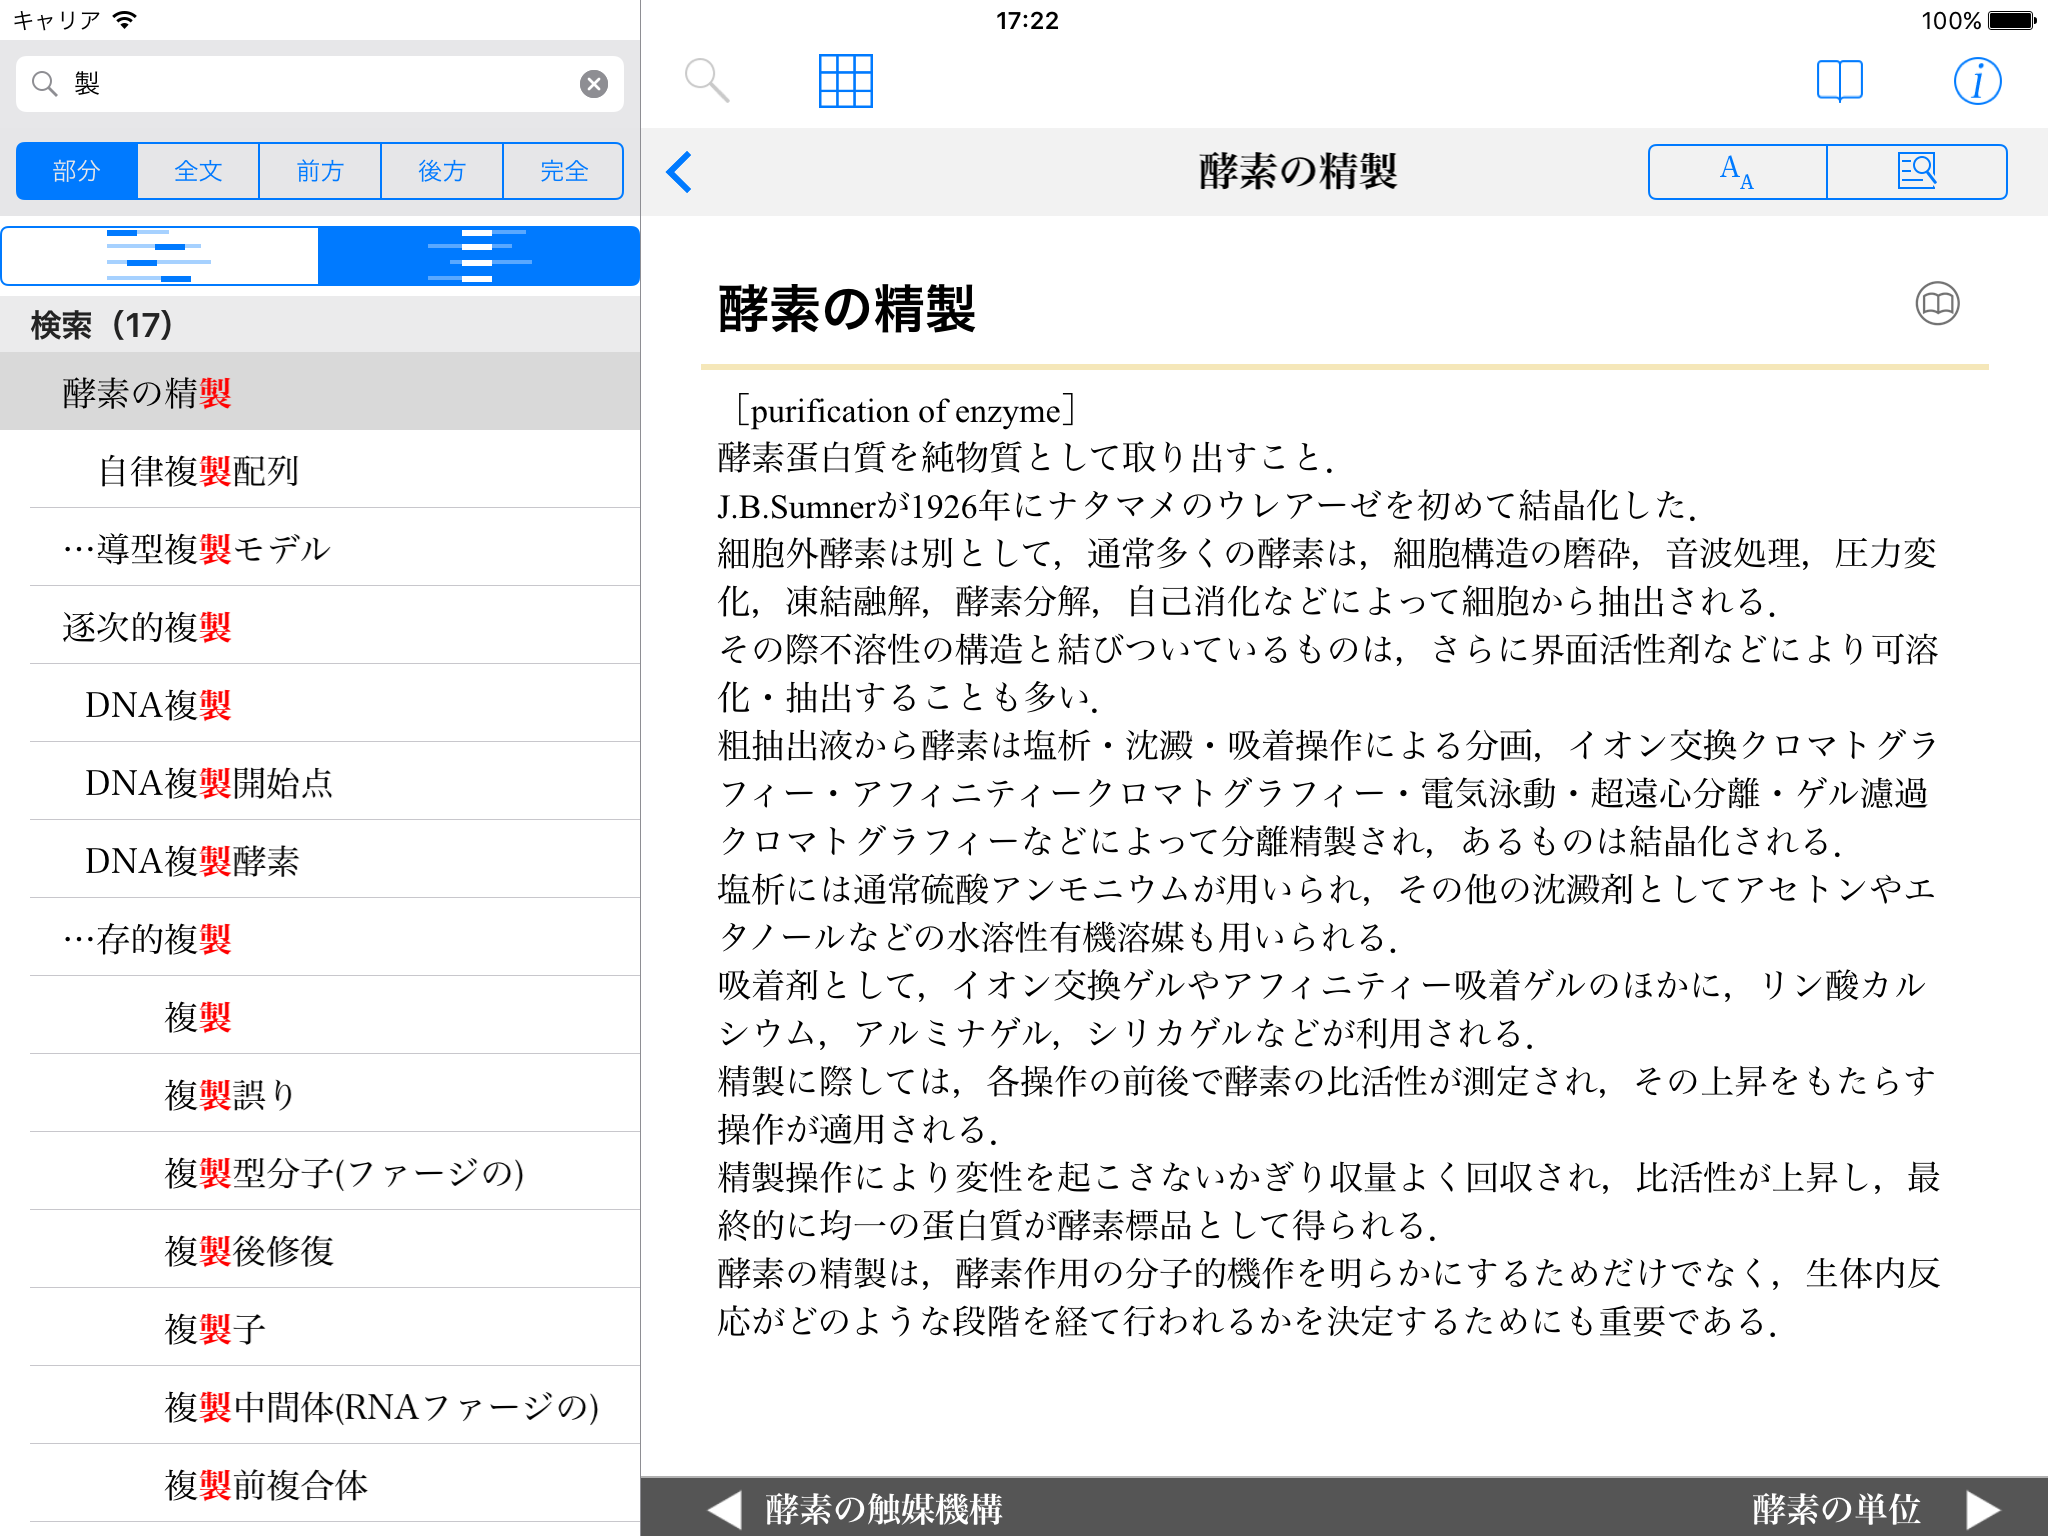Select 部分 partial match mode
Image resolution: width=2048 pixels, height=1536 pixels.
[77, 172]
